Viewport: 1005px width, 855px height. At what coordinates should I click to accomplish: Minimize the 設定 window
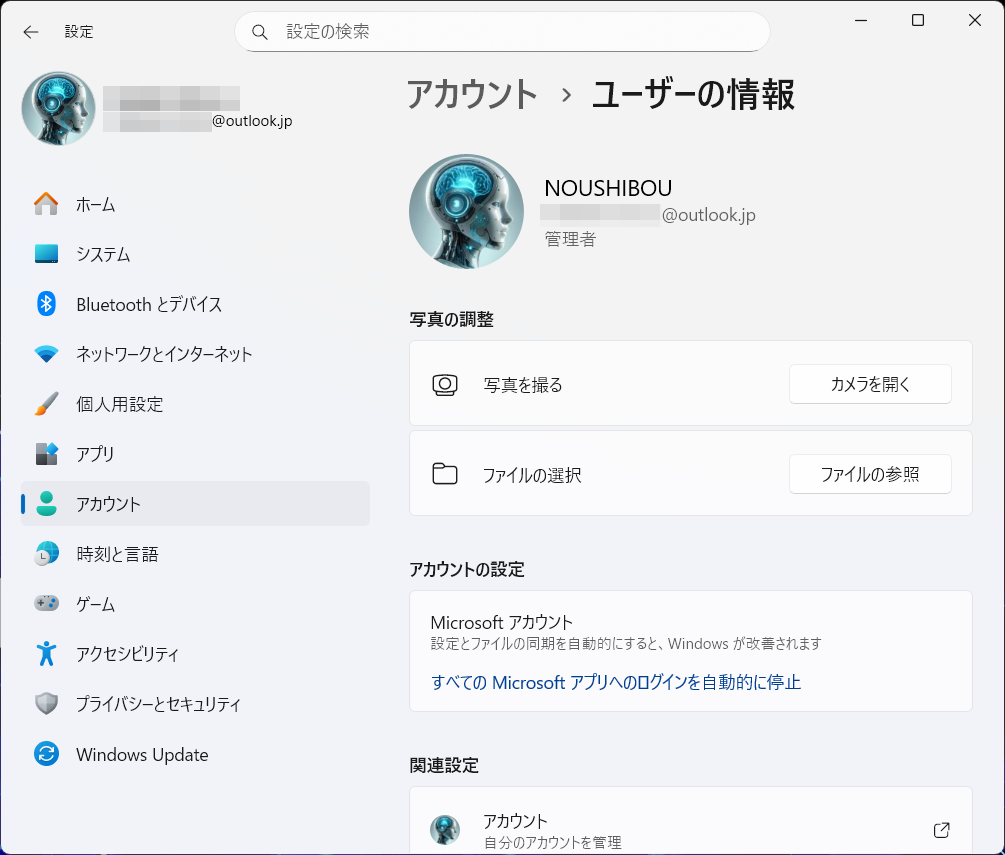click(x=861, y=21)
